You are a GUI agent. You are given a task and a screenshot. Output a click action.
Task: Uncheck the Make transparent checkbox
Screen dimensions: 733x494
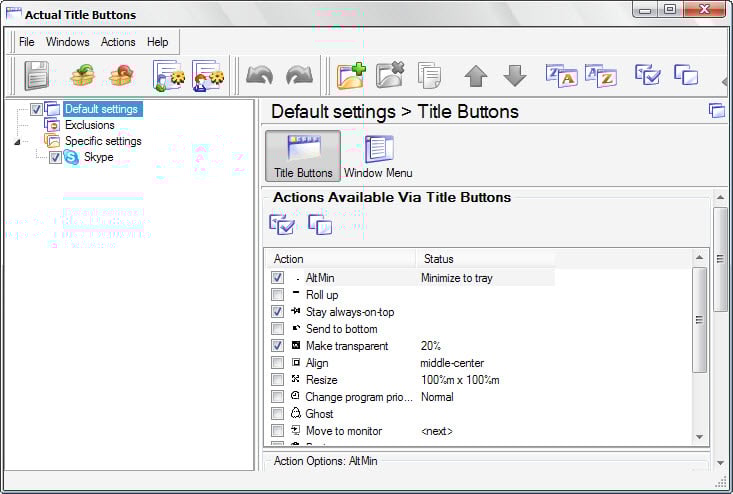pos(277,346)
